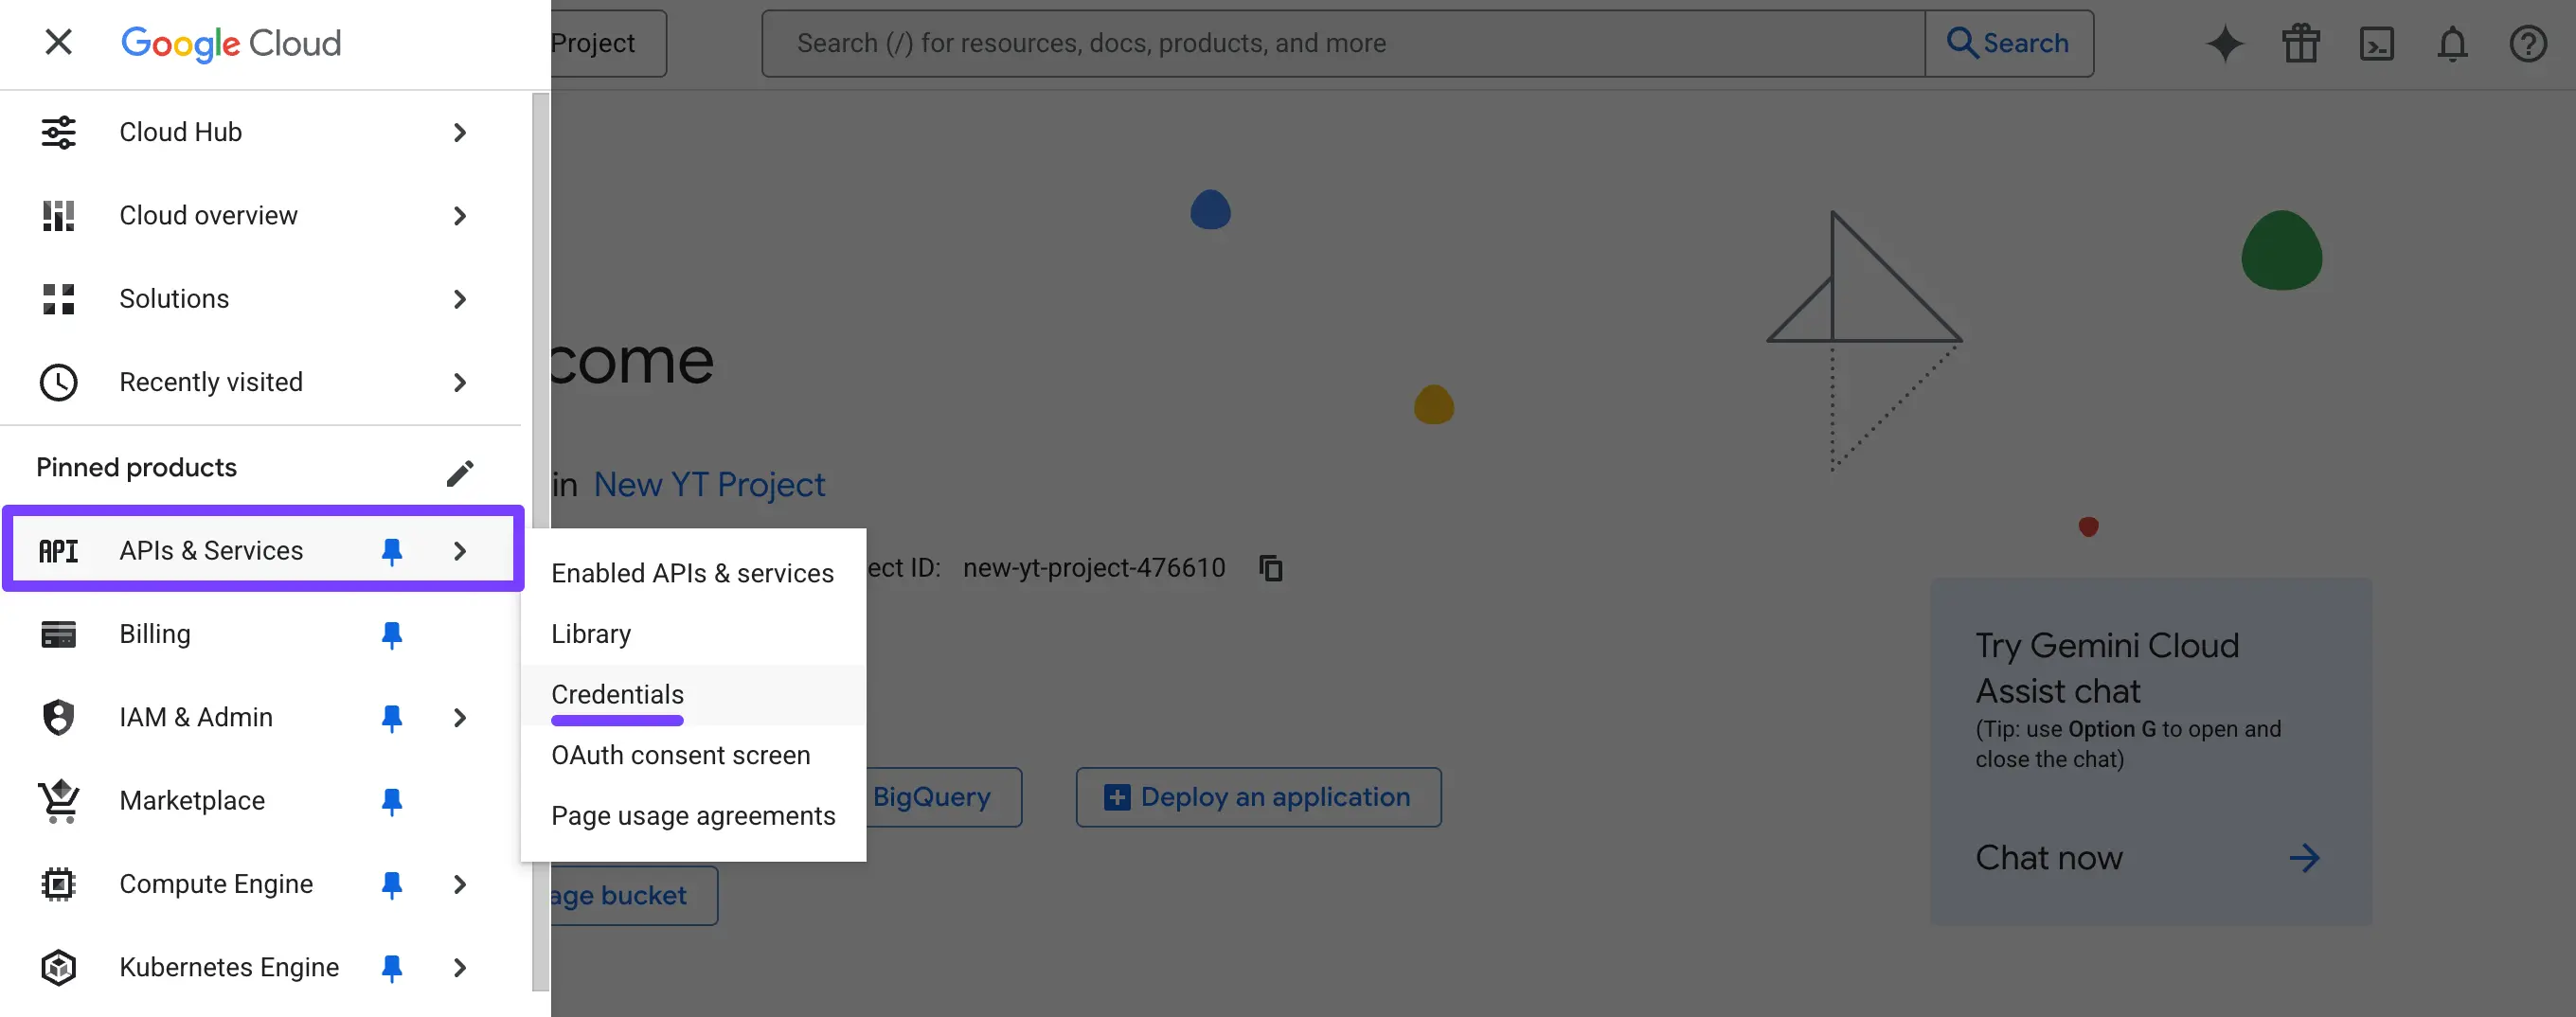Open the New YT Project link
Screen dimensions: 2576x1017
pos(709,484)
